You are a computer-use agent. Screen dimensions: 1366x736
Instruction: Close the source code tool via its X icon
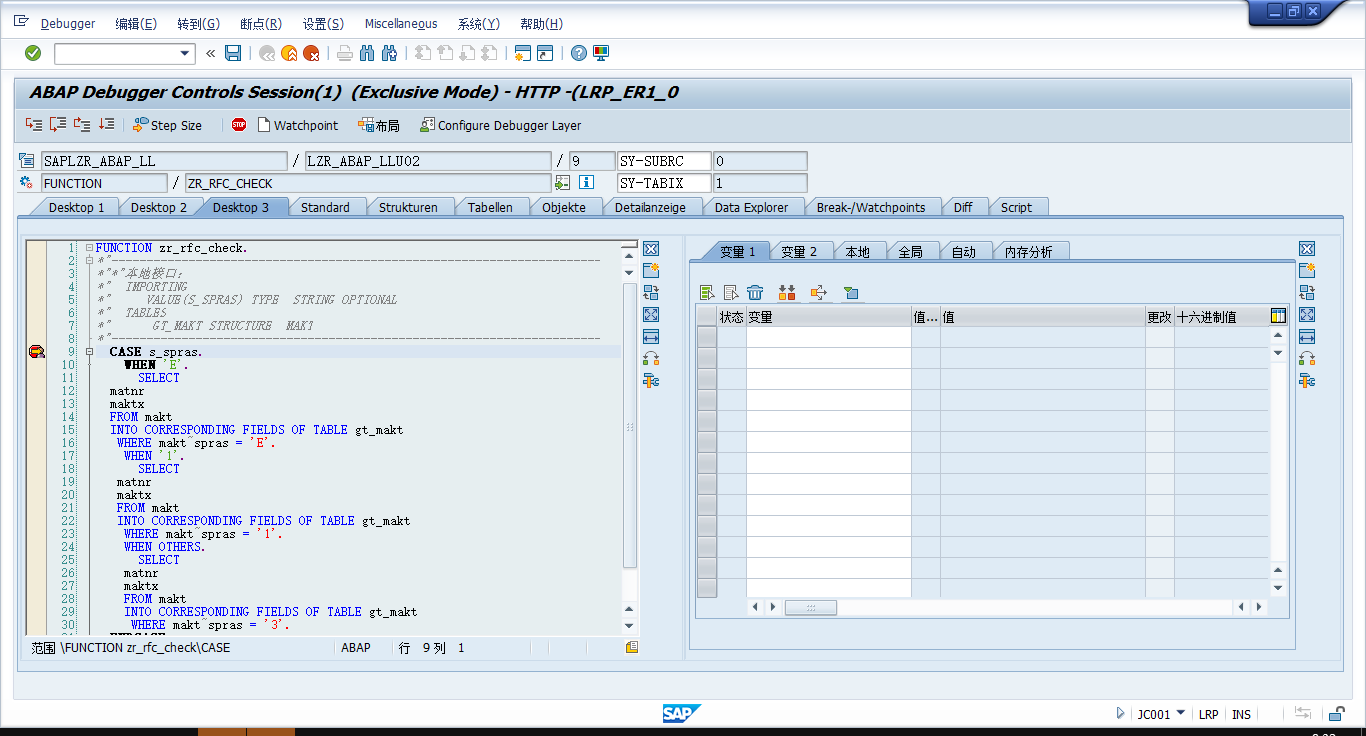coord(651,249)
